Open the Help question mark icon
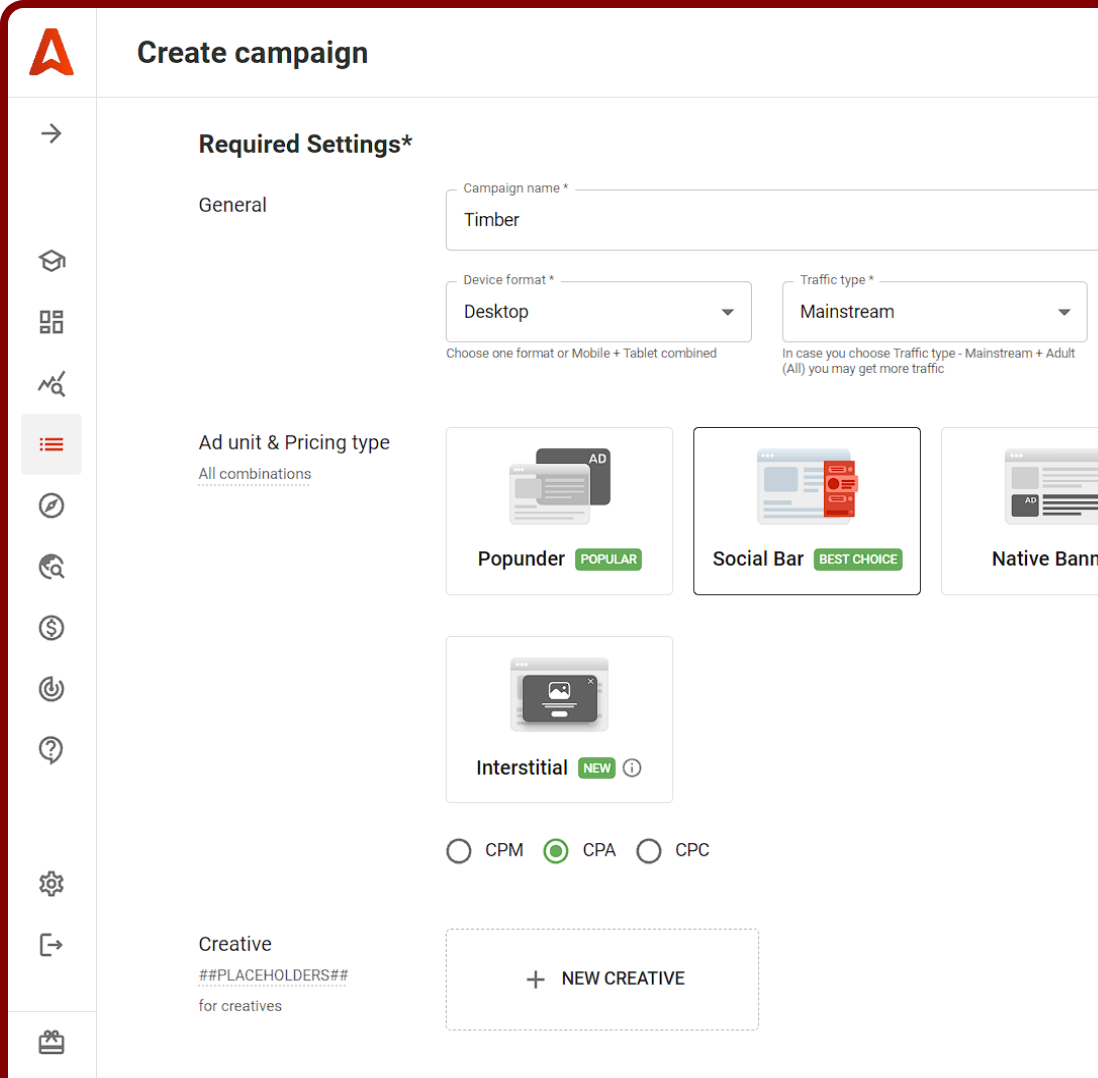This screenshot has height=1078, width=1098. pyautogui.click(x=51, y=750)
